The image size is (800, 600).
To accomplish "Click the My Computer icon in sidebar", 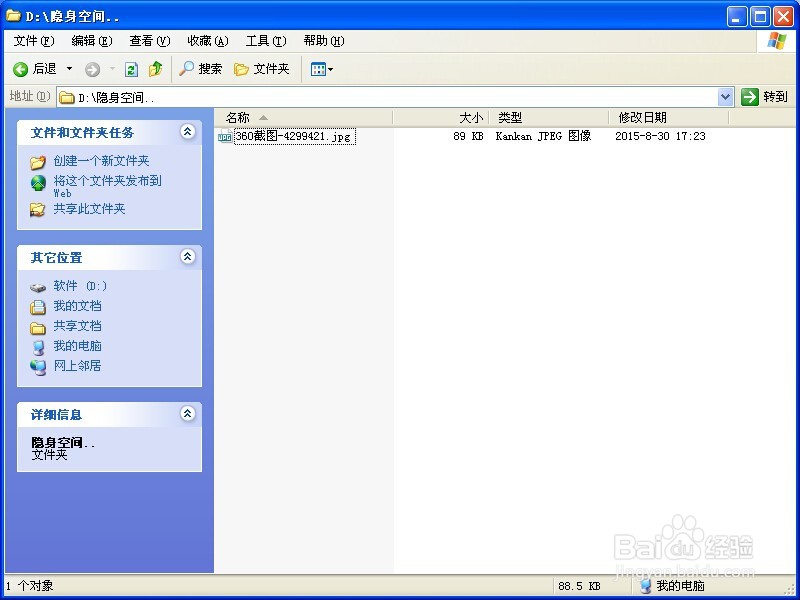I will 38,347.
